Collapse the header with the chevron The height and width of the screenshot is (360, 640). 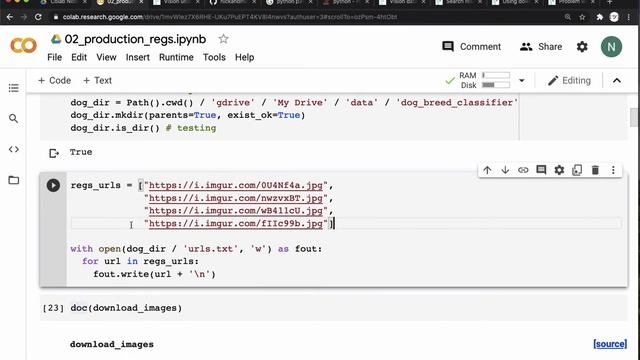point(617,80)
